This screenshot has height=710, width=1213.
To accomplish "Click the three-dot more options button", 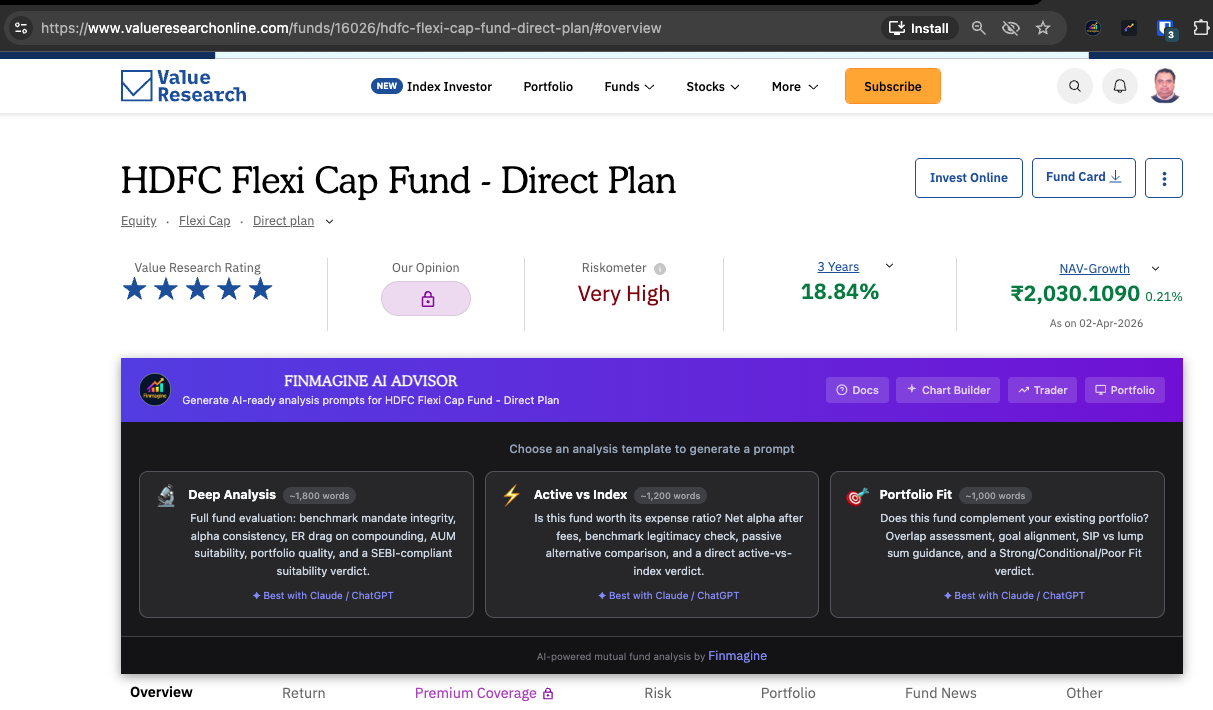I will coord(1164,178).
